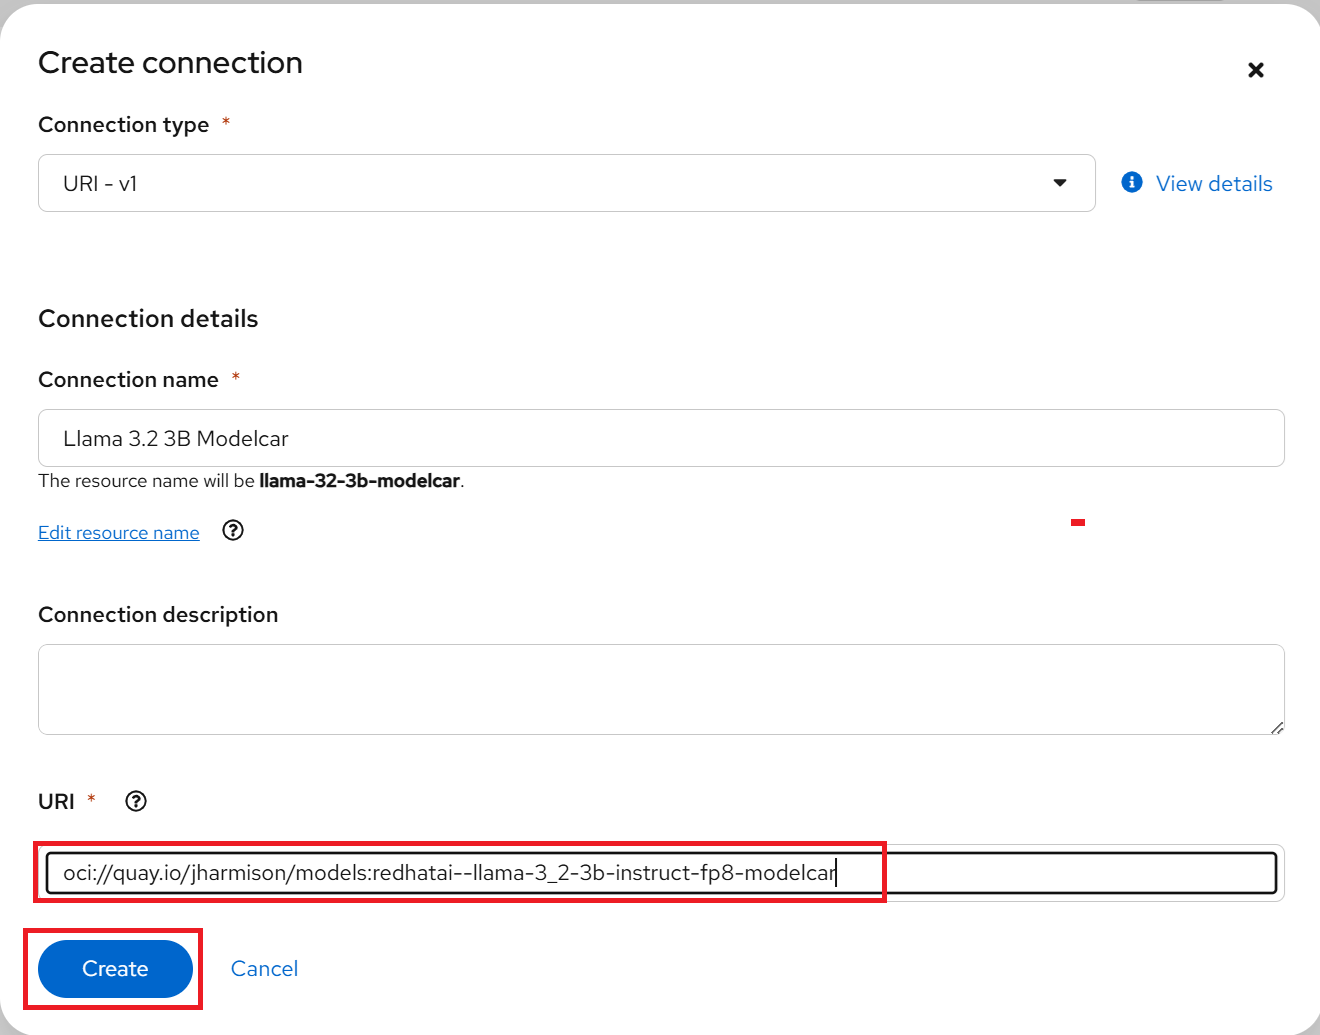This screenshot has width=1320, height=1035.
Task: Click the URI field containing the oci:// address
Action: coord(660,873)
